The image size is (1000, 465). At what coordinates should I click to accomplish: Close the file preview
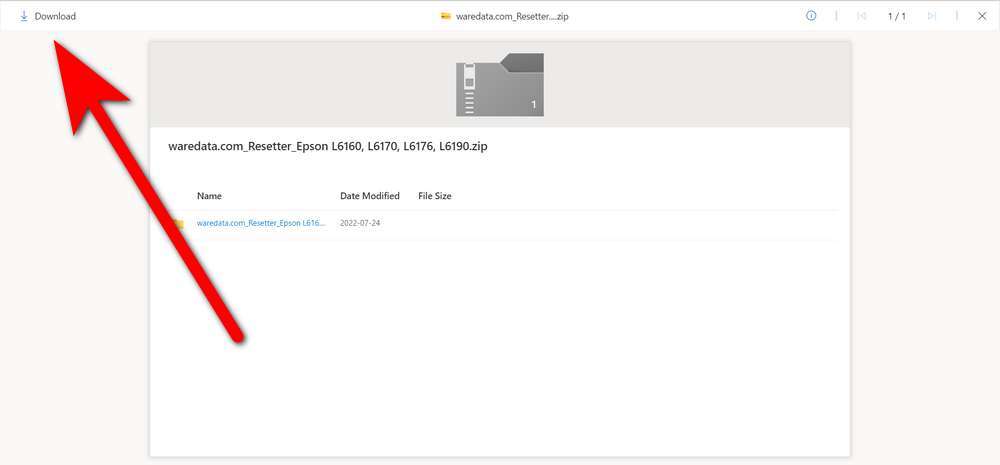(x=982, y=16)
